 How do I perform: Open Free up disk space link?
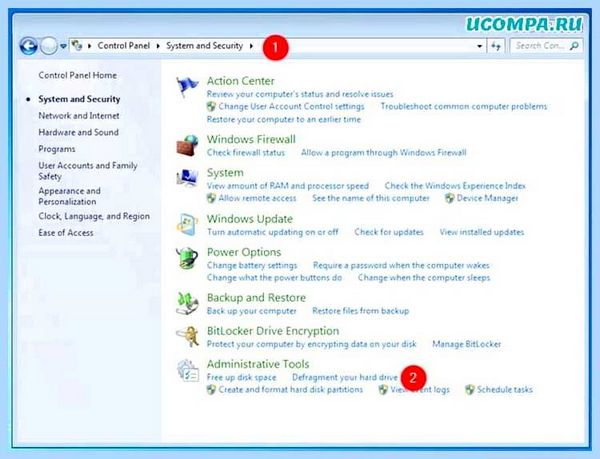[241, 378]
